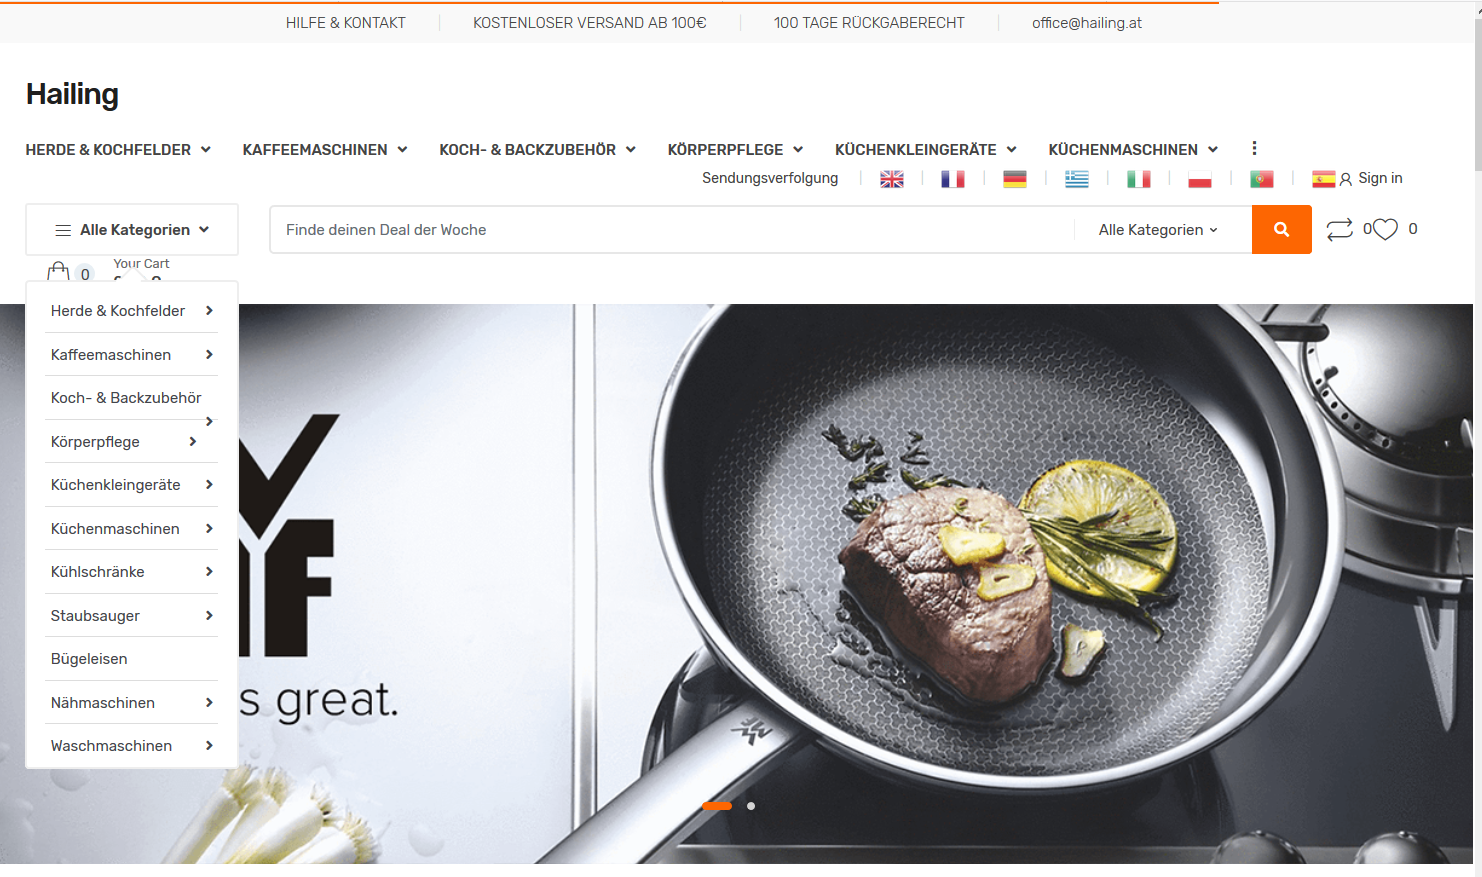Expand the Kaffeemaschinen sidebar submenu arrow
1482x877 pixels.
tap(209, 354)
